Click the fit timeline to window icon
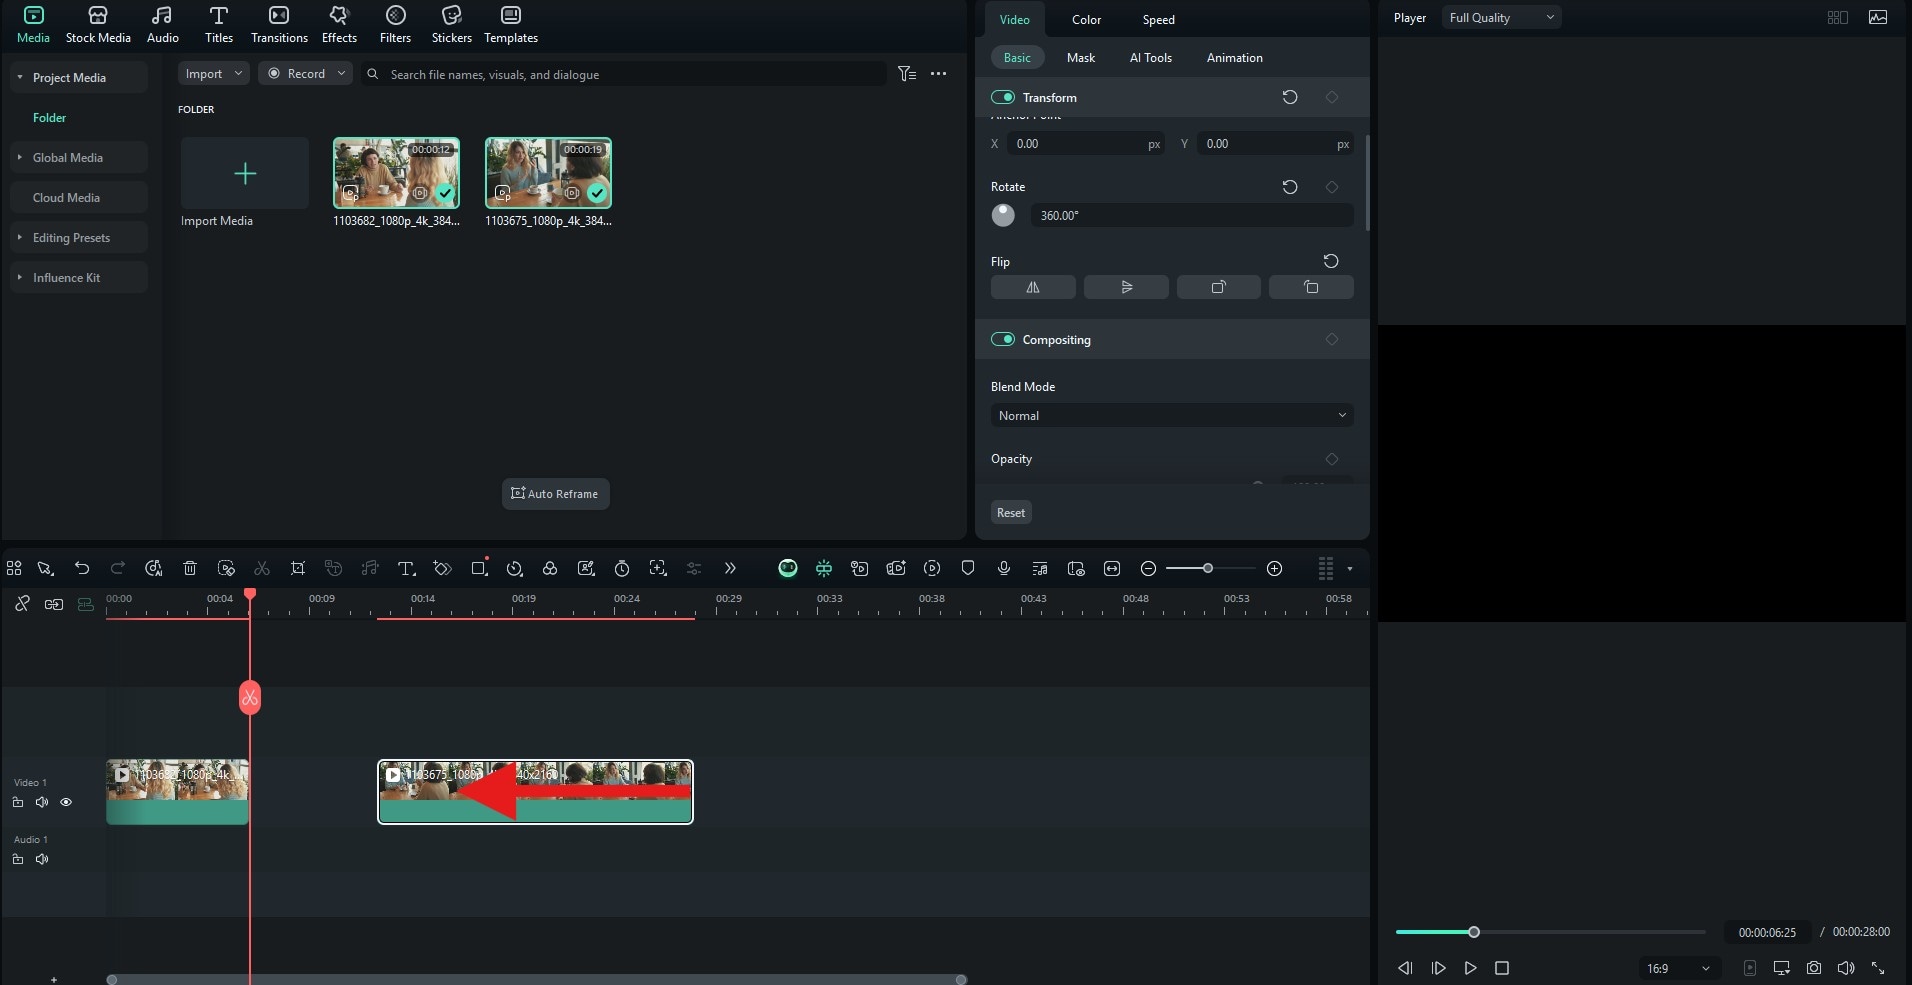This screenshot has width=1912, height=985. 1112,568
